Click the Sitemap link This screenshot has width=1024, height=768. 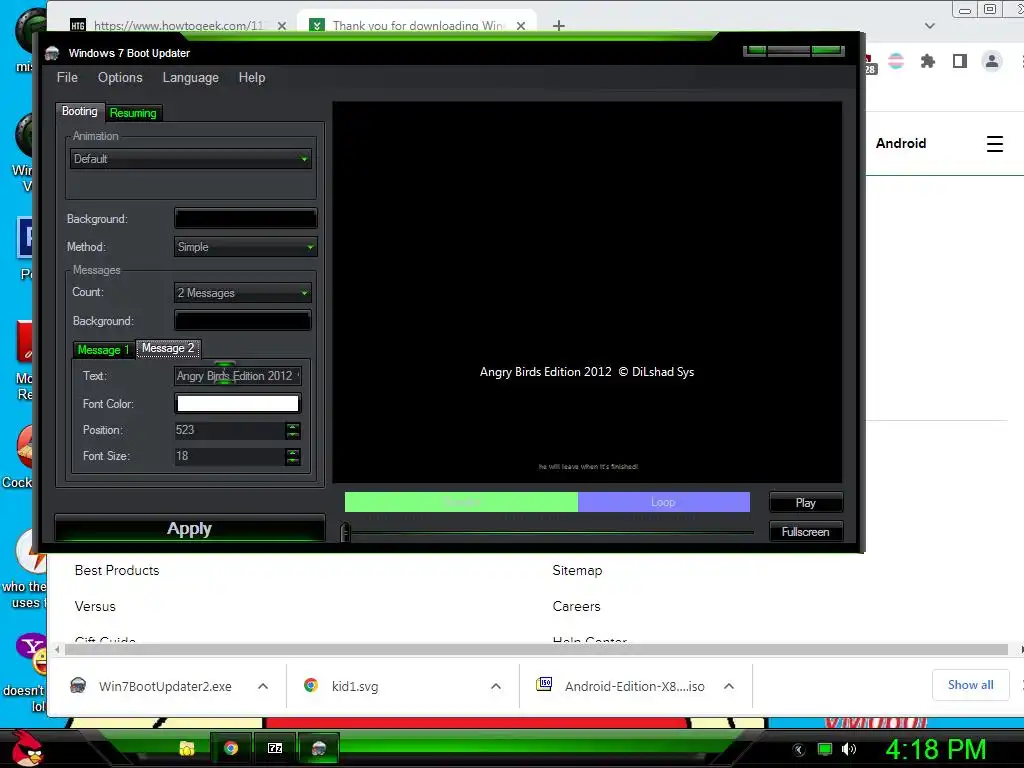point(577,570)
